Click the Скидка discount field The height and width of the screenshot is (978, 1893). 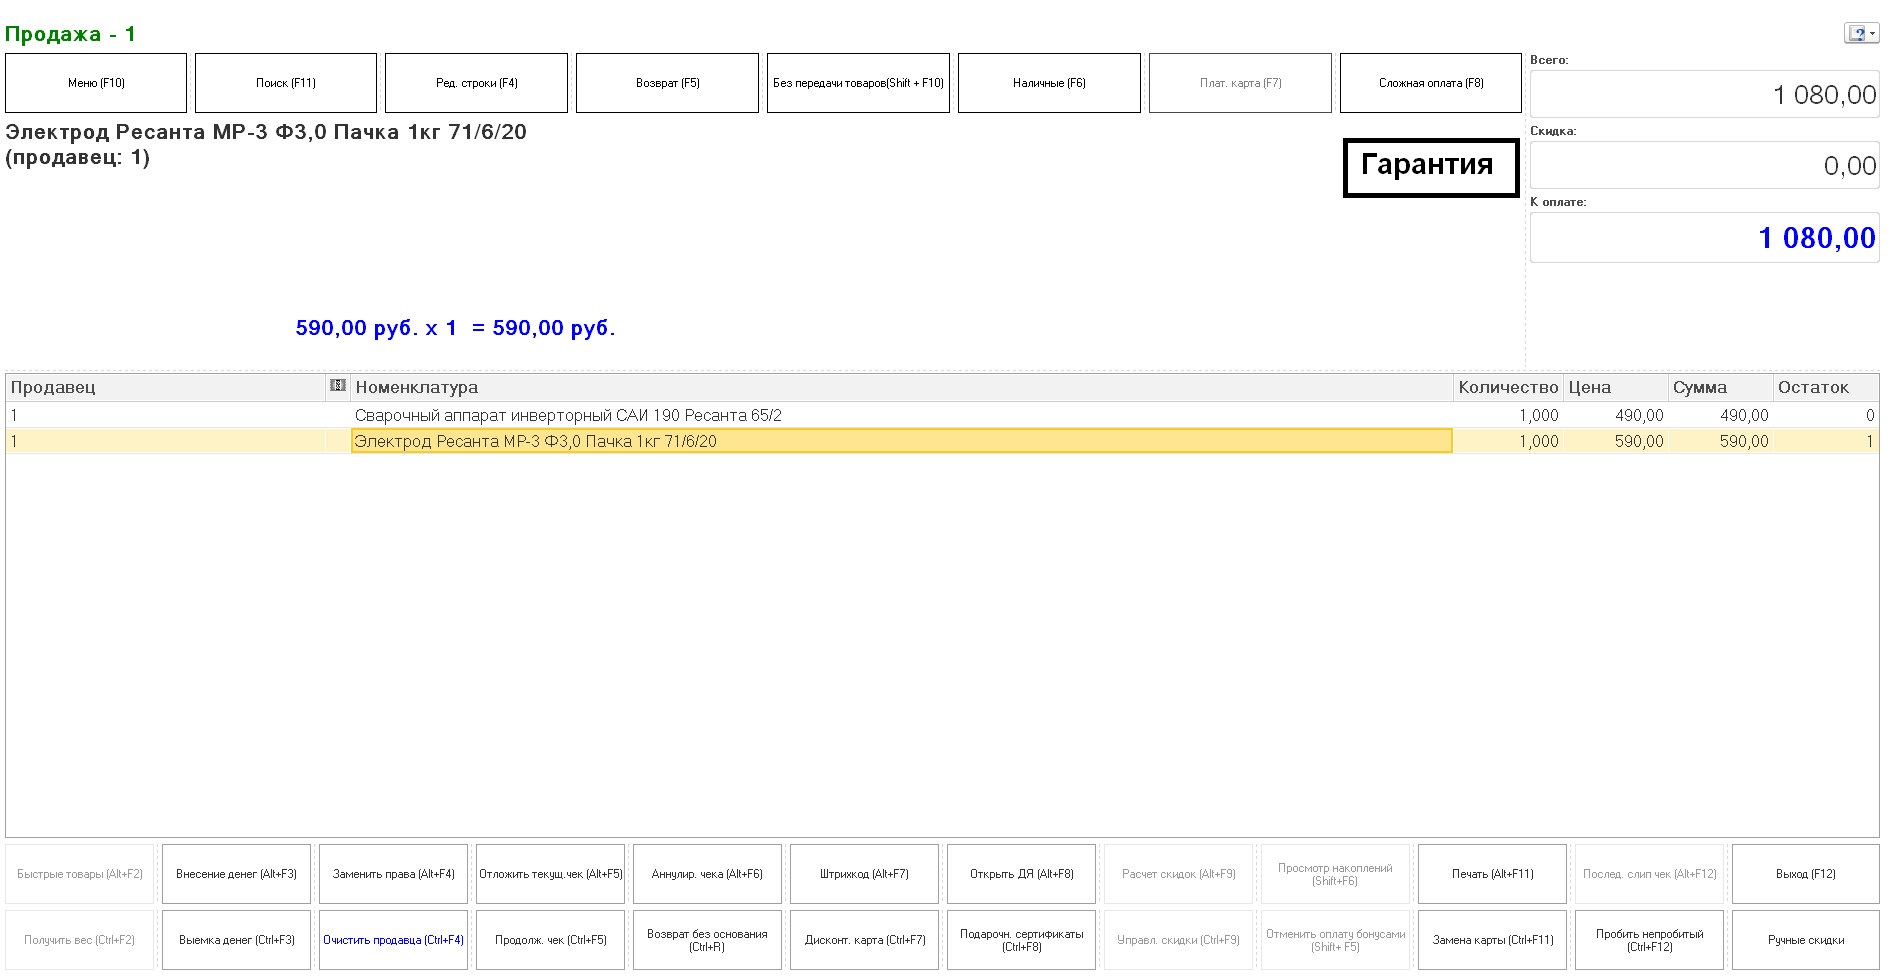tap(1704, 166)
